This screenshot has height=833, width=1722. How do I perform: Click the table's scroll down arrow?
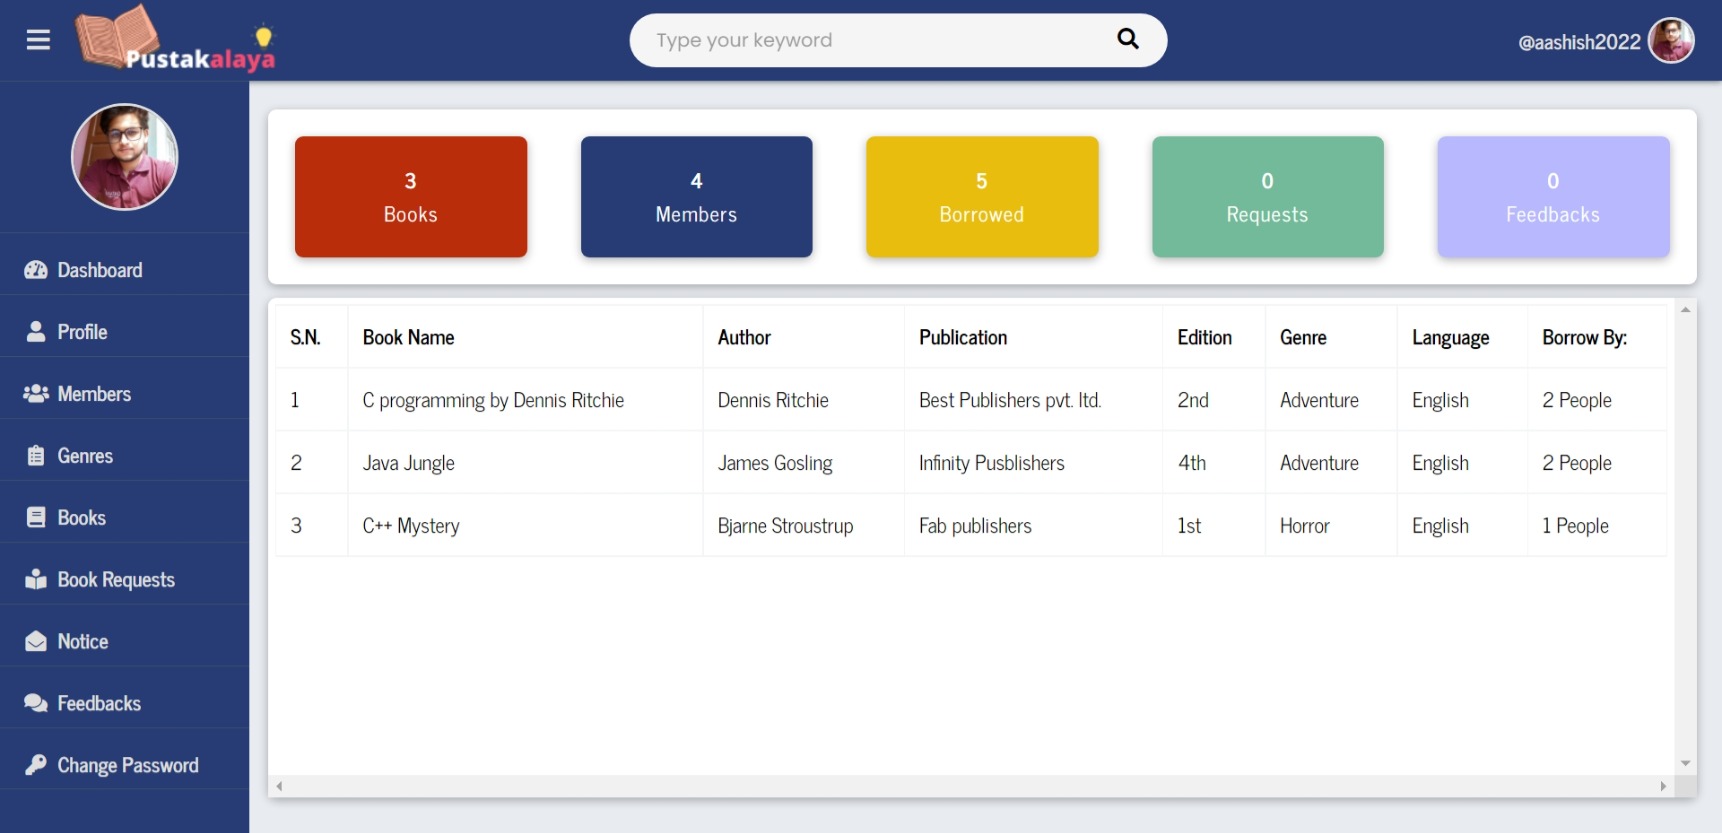(x=1685, y=764)
